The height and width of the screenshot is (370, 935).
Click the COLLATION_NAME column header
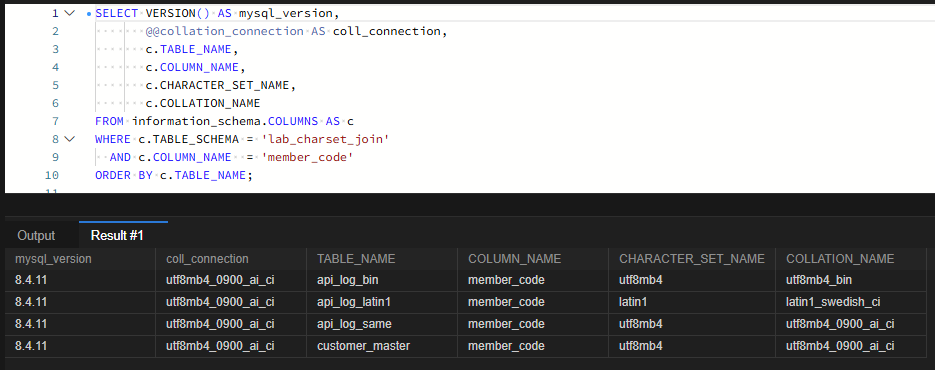(x=851, y=258)
